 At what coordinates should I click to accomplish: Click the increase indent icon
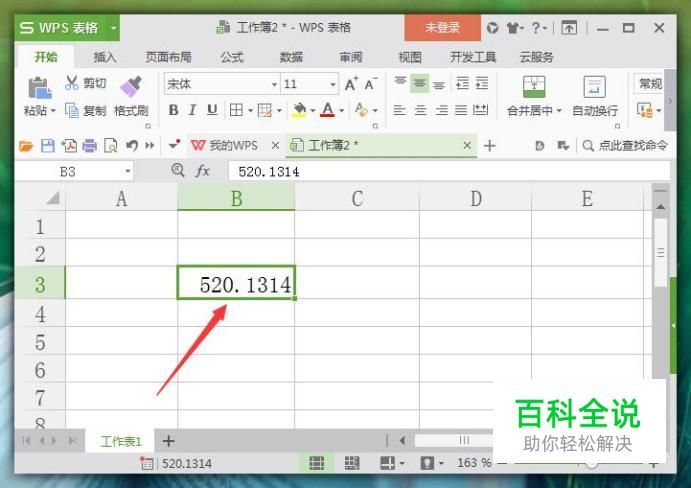482,83
